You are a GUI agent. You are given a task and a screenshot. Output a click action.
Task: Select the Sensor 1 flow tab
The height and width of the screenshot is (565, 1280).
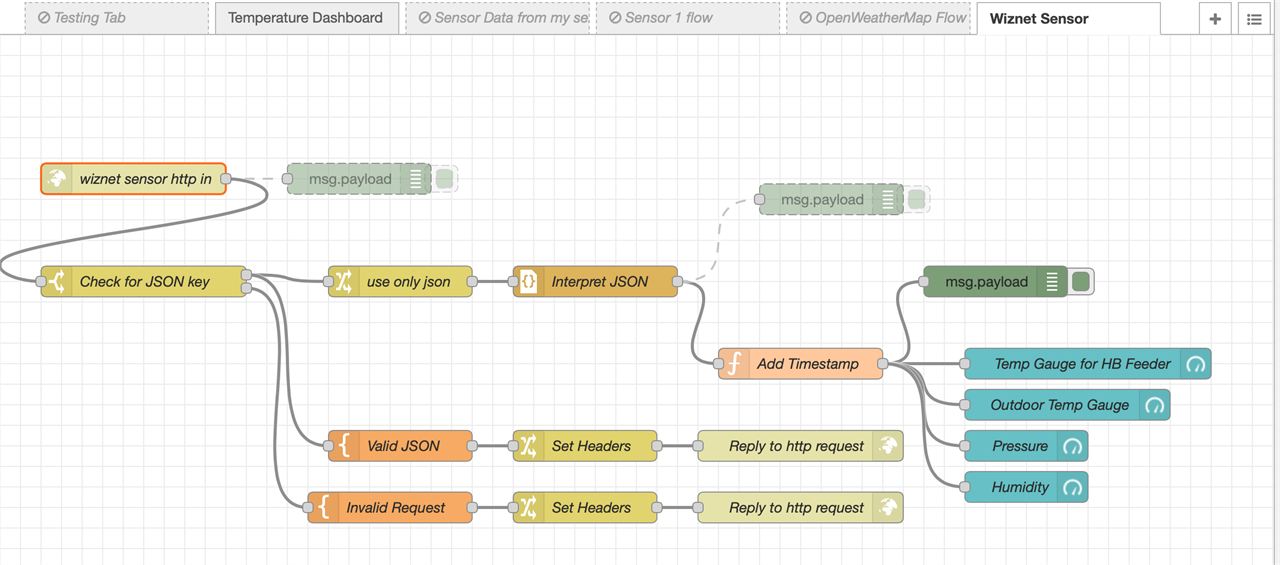click(688, 18)
